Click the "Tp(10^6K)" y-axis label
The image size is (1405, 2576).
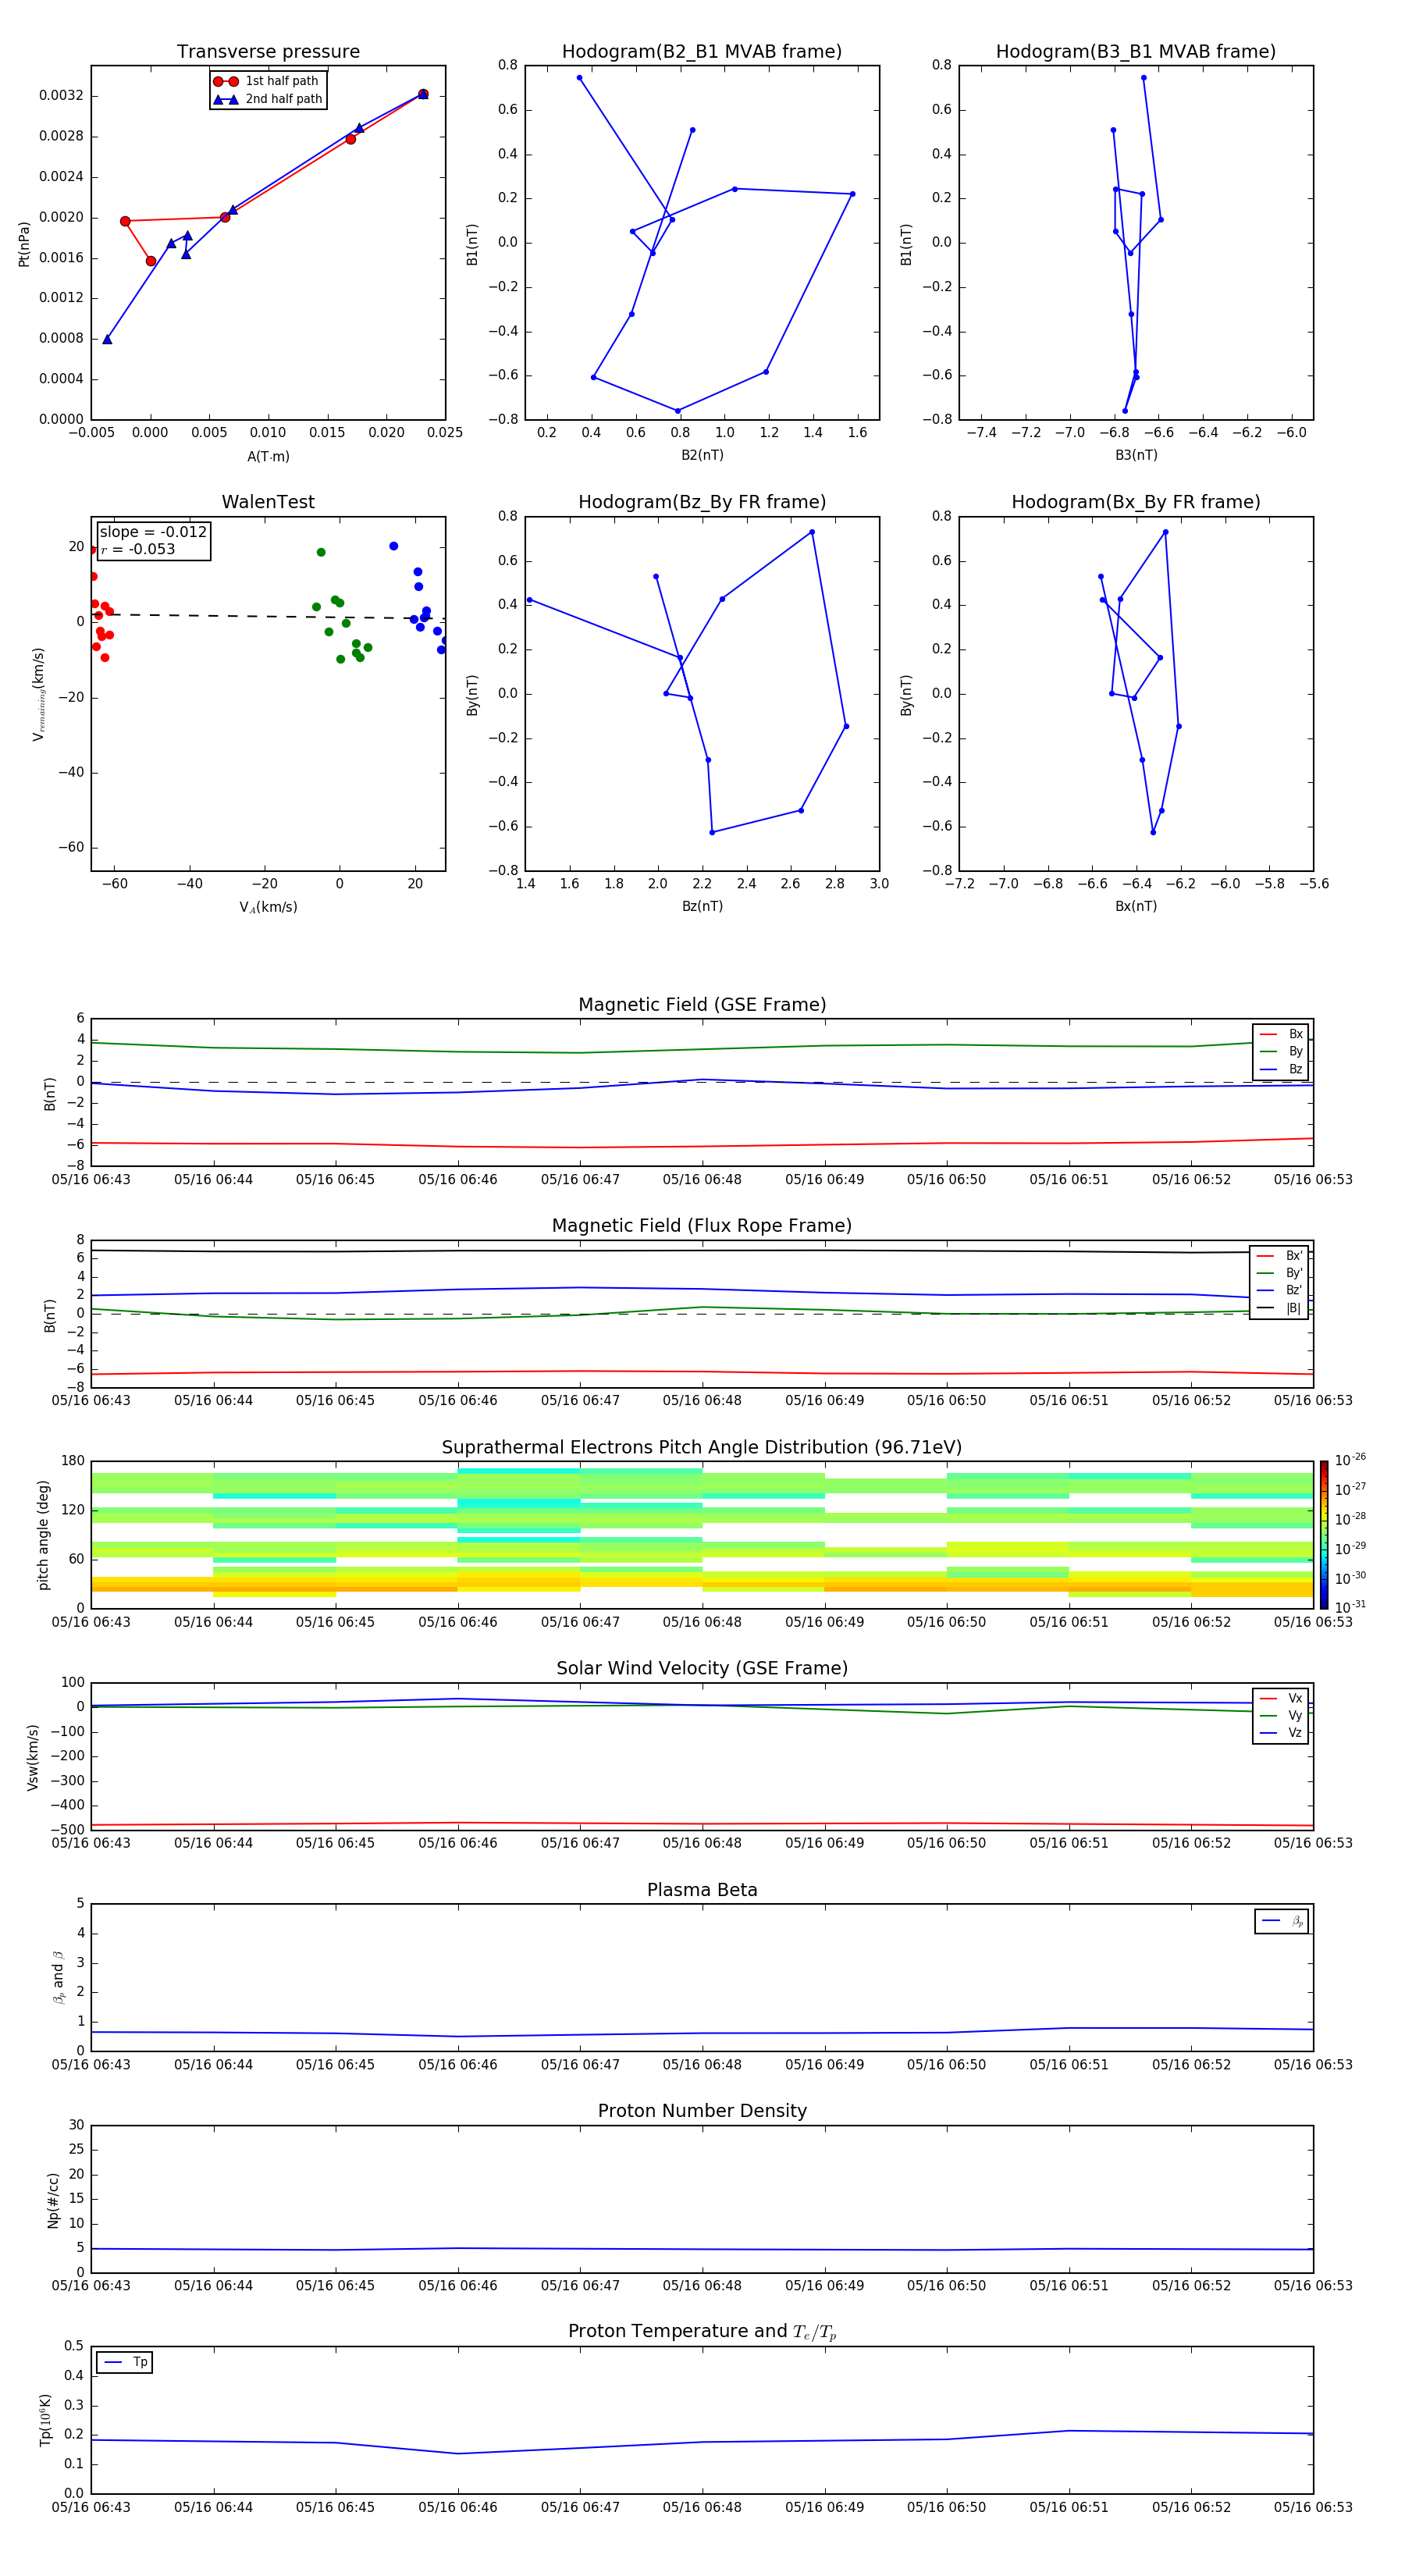(45, 2420)
